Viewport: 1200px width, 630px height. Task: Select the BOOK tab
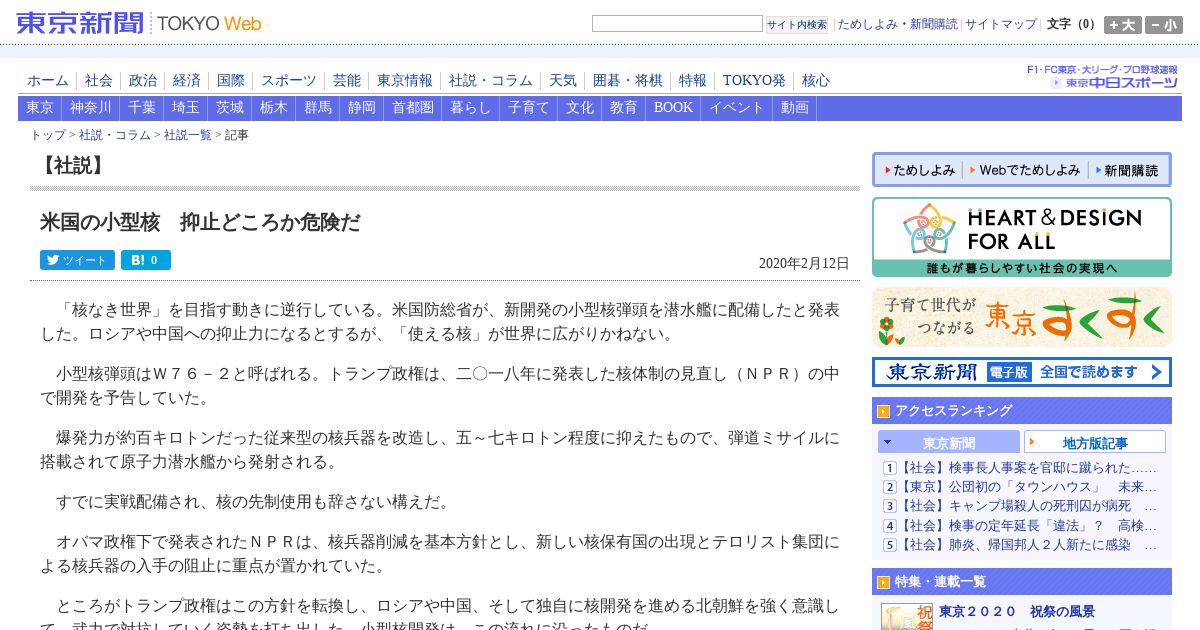(x=673, y=108)
